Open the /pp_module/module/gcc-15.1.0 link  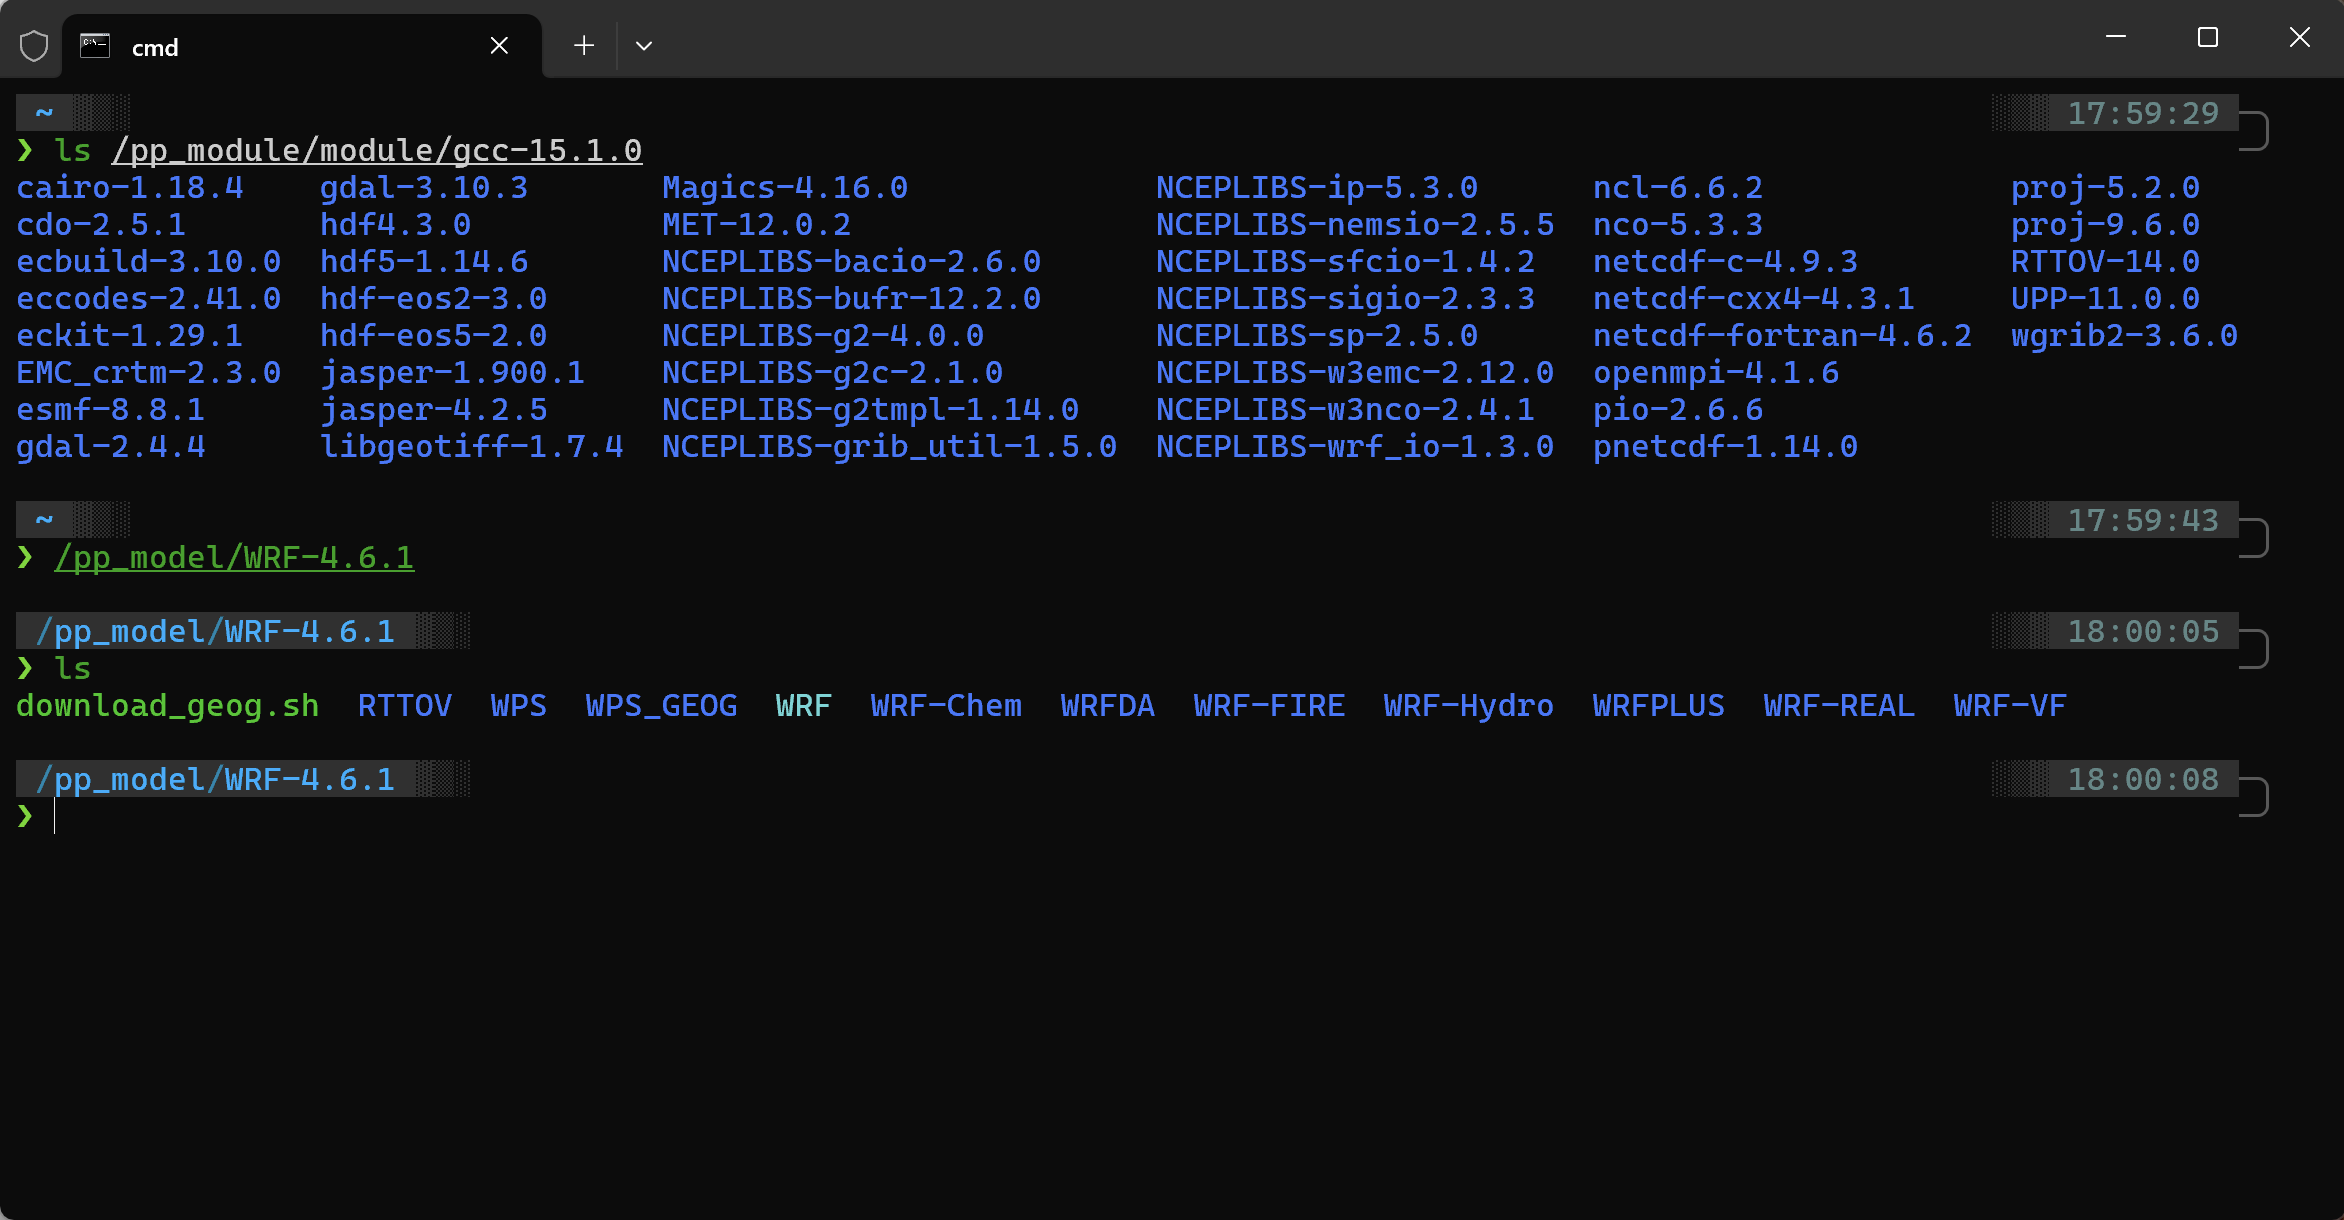tap(375, 150)
